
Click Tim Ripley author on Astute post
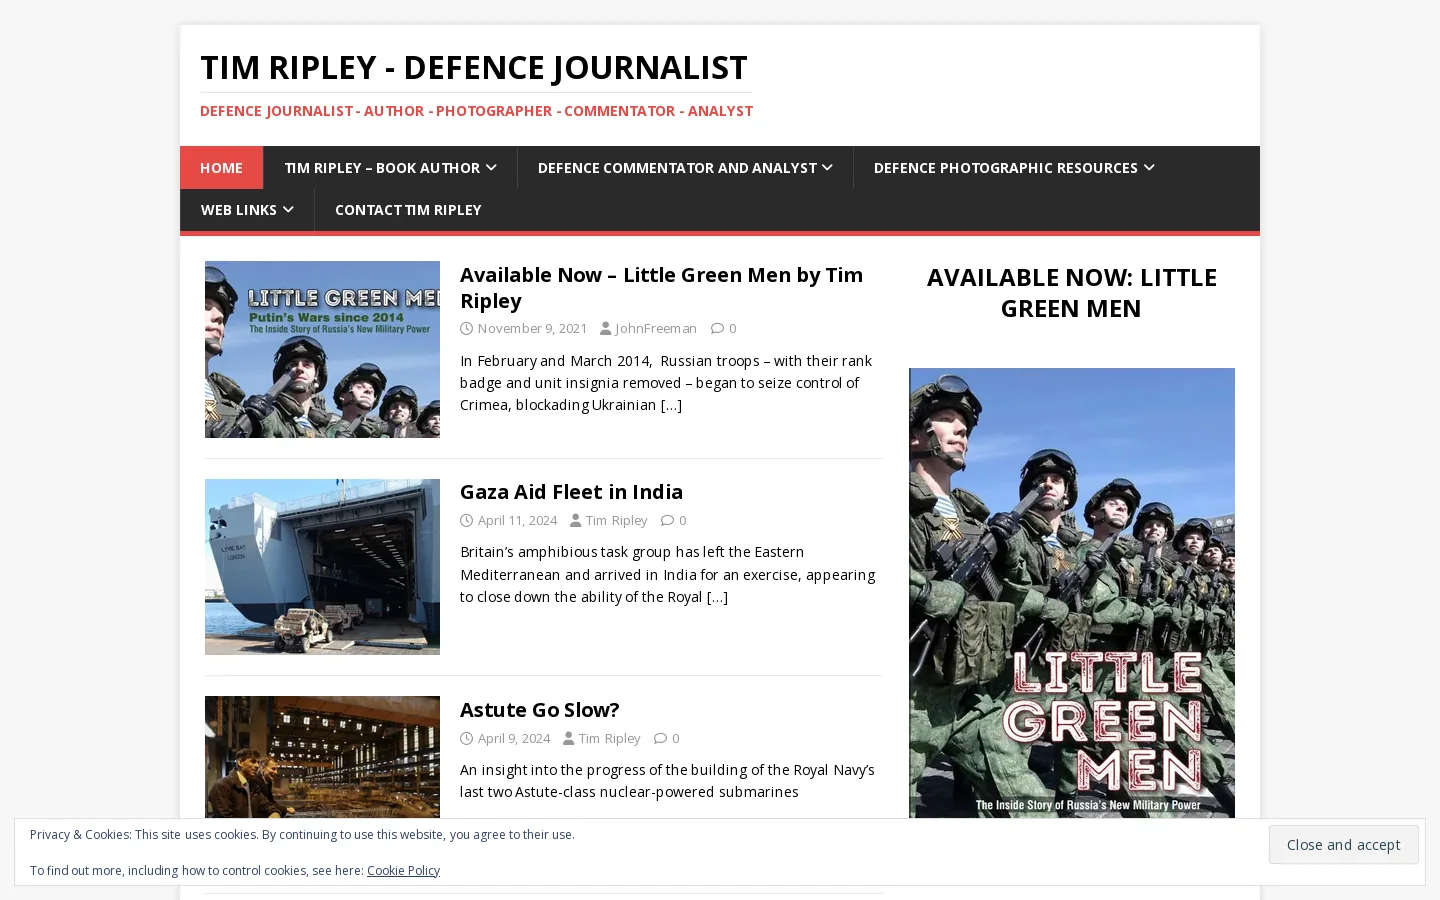609,738
